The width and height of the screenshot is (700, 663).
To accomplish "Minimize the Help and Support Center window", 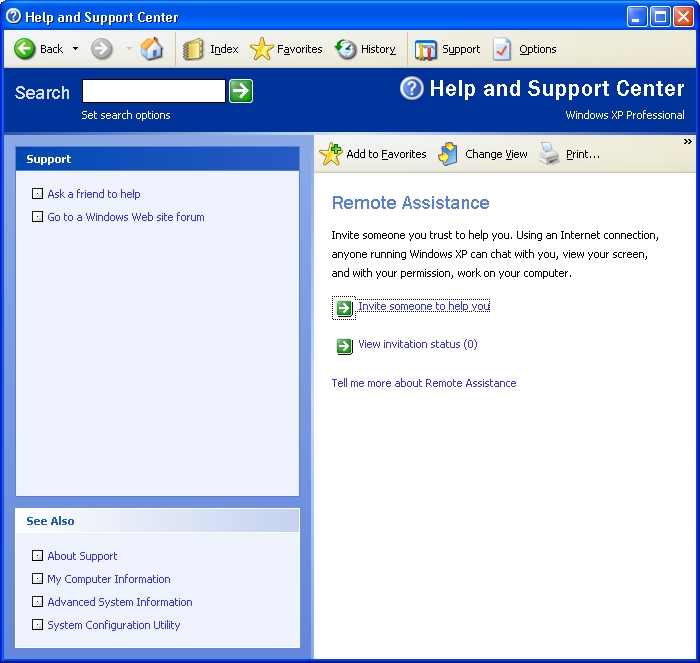I will point(637,17).
